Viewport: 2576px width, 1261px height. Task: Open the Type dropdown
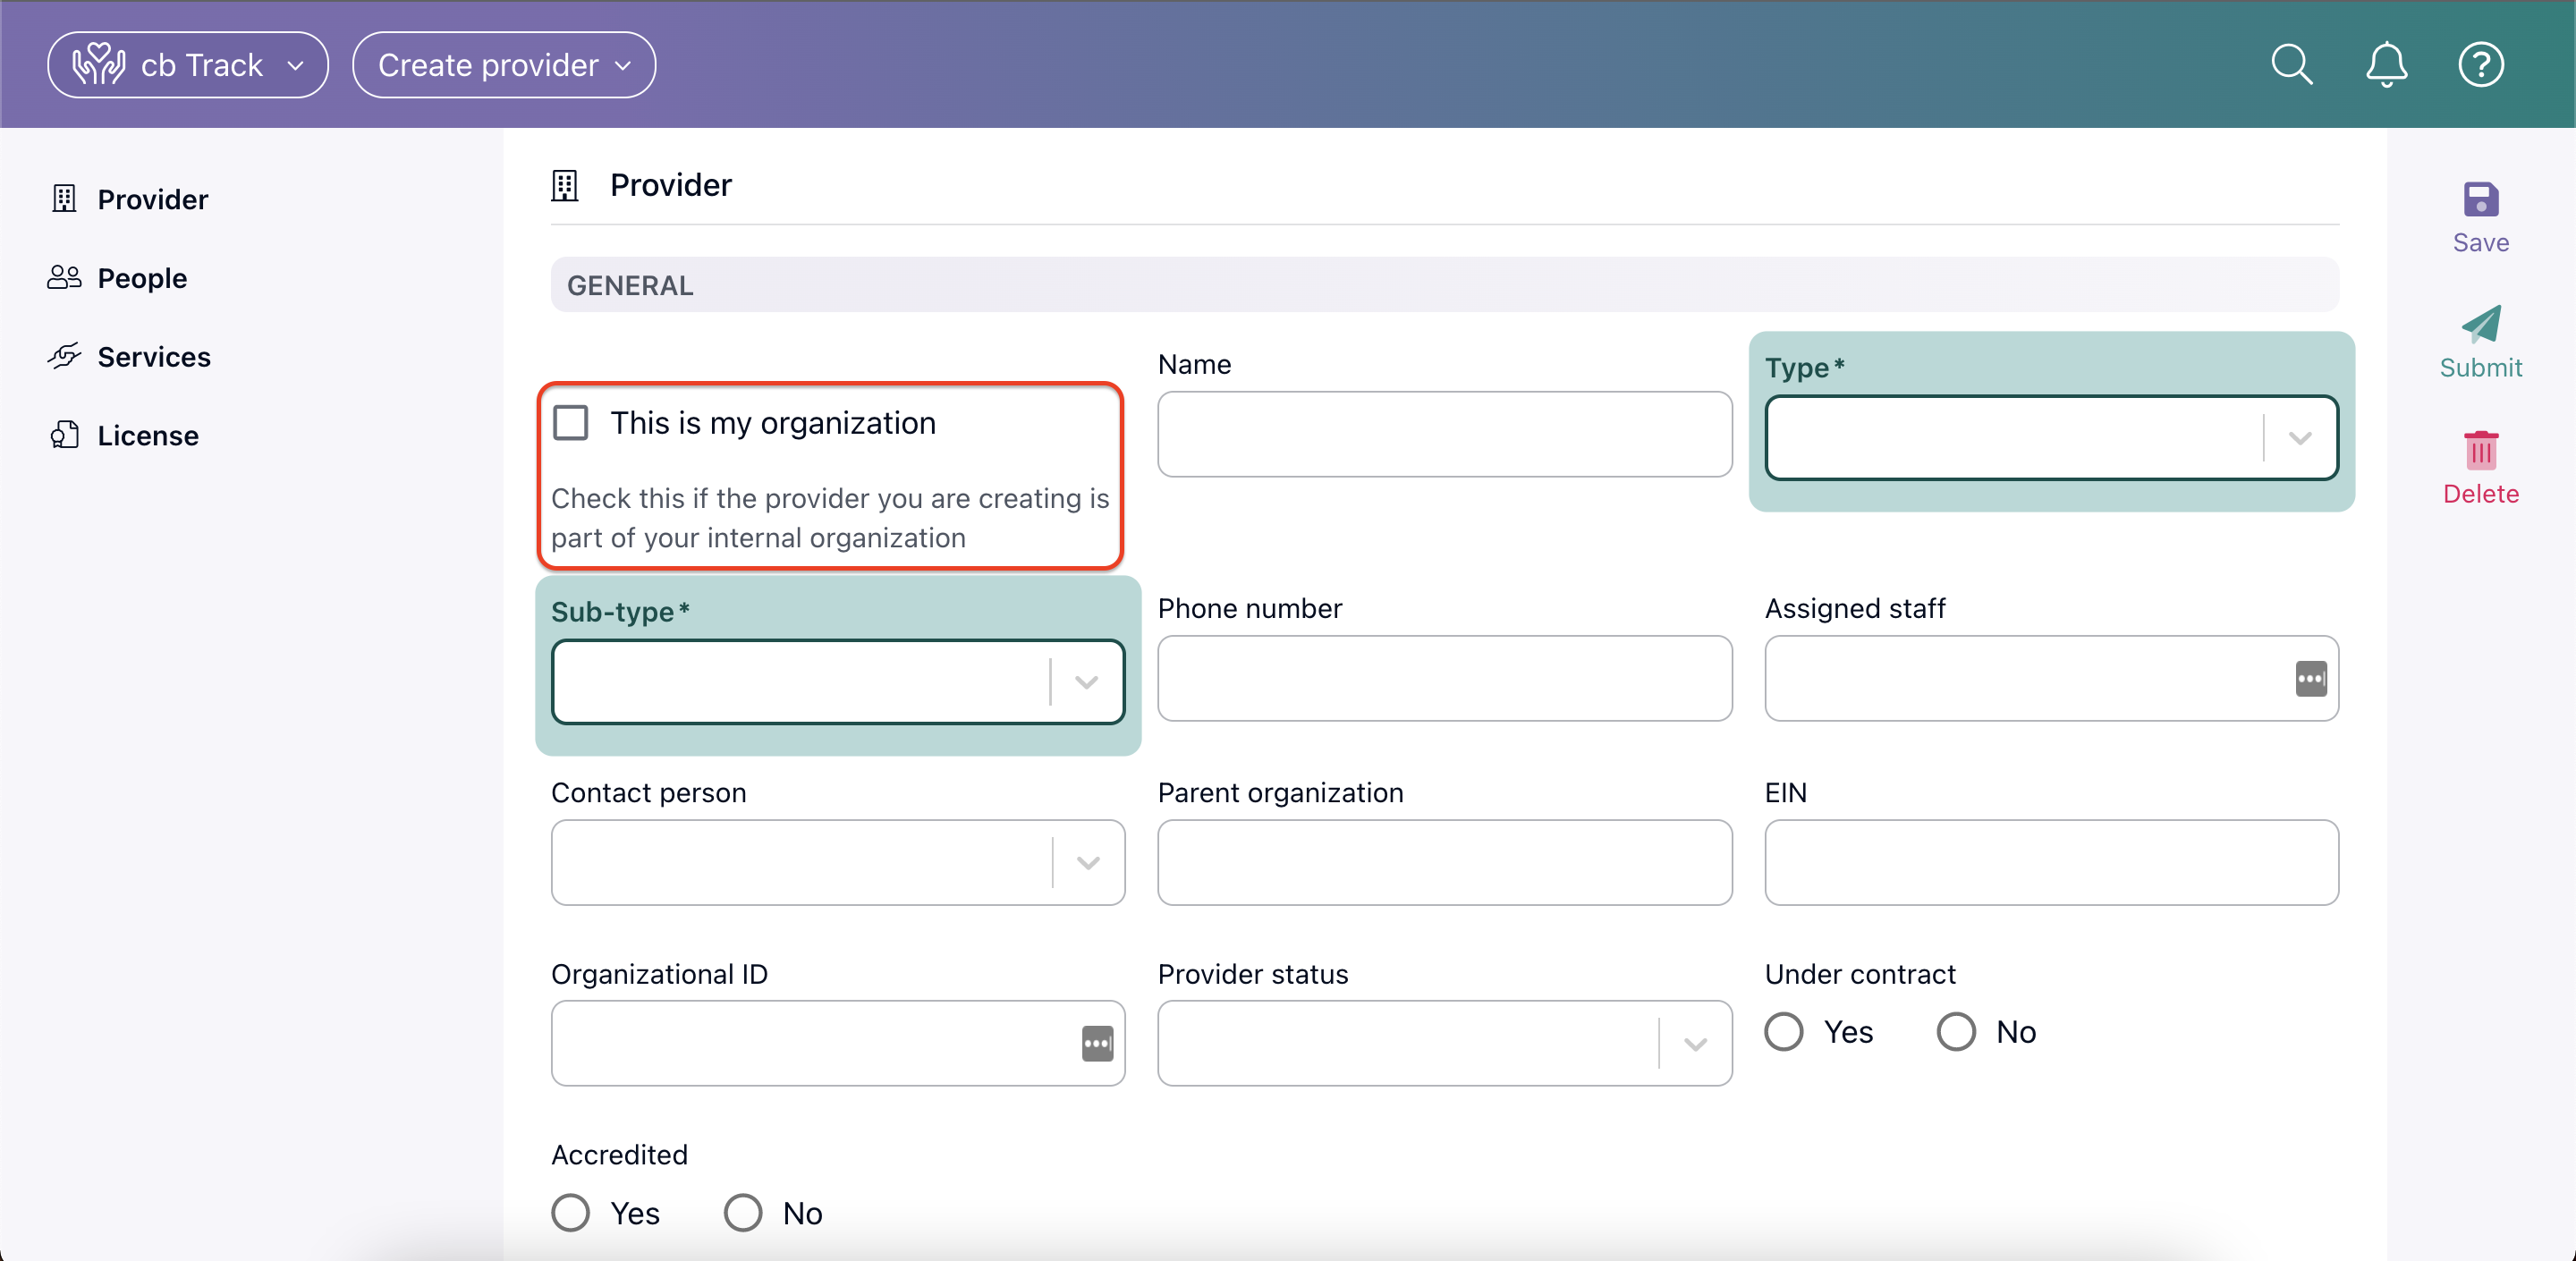(2051, 438)
